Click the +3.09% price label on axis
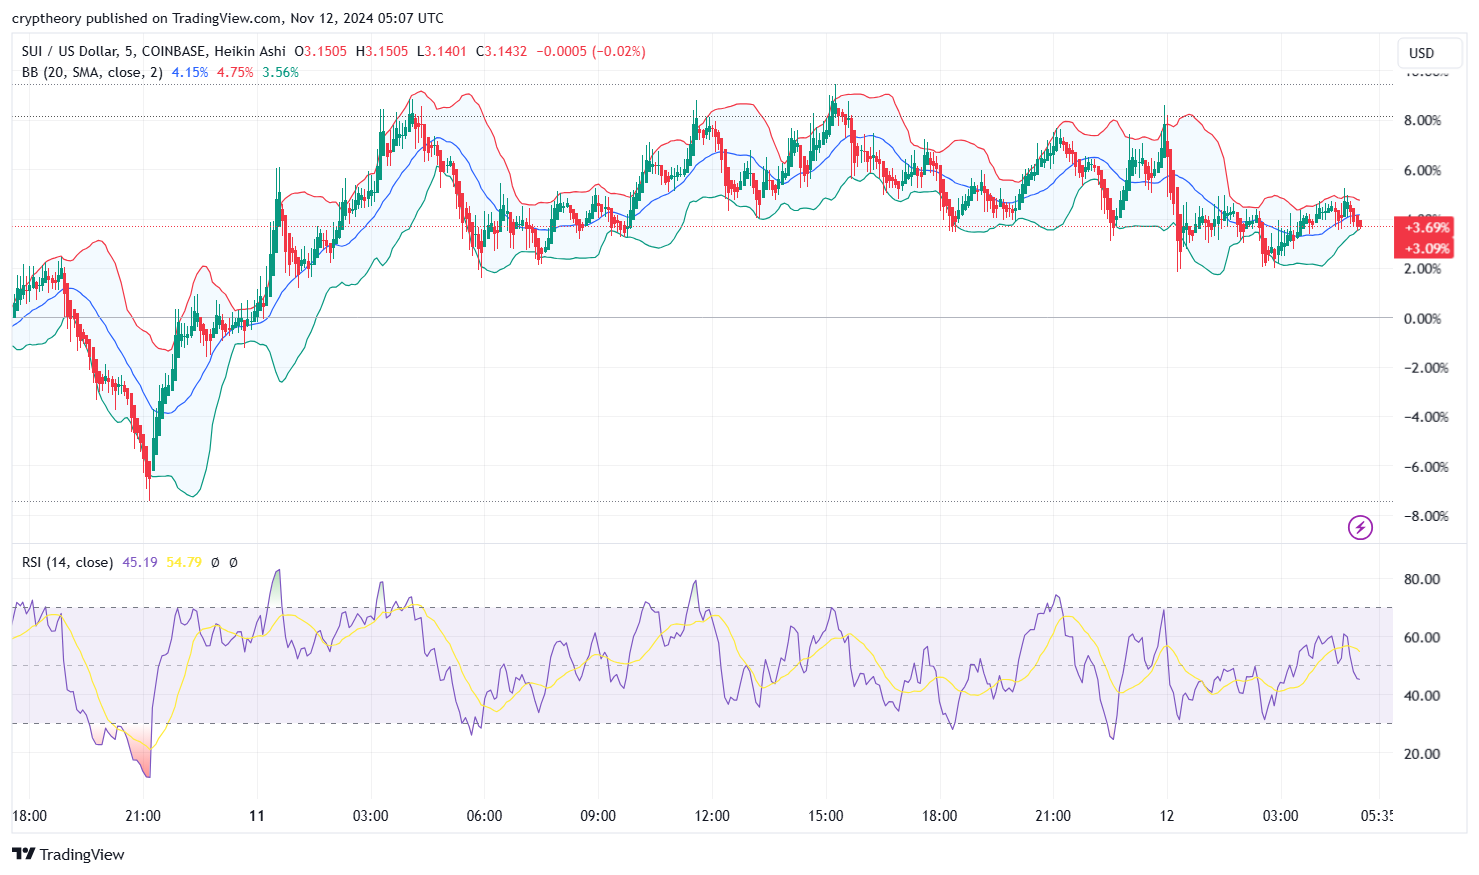 click(1424, 248)
